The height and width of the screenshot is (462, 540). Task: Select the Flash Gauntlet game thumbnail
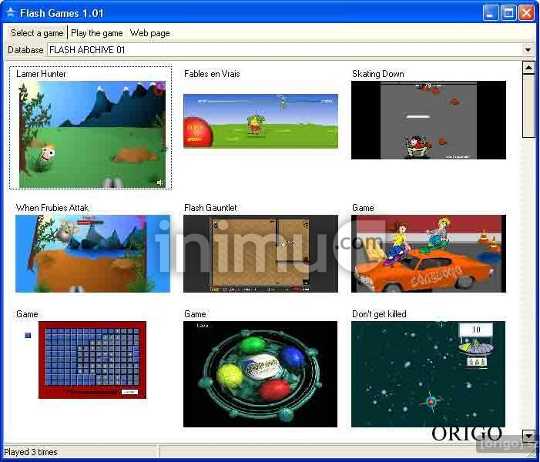click(x=260, y=254)
